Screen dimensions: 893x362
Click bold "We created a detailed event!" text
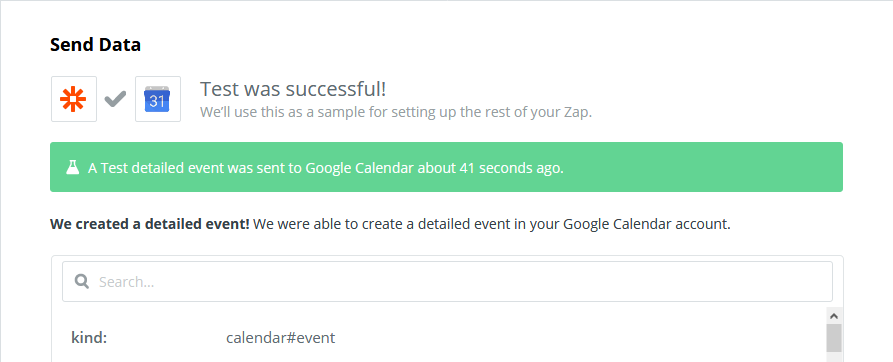click(x=150, y=224)
